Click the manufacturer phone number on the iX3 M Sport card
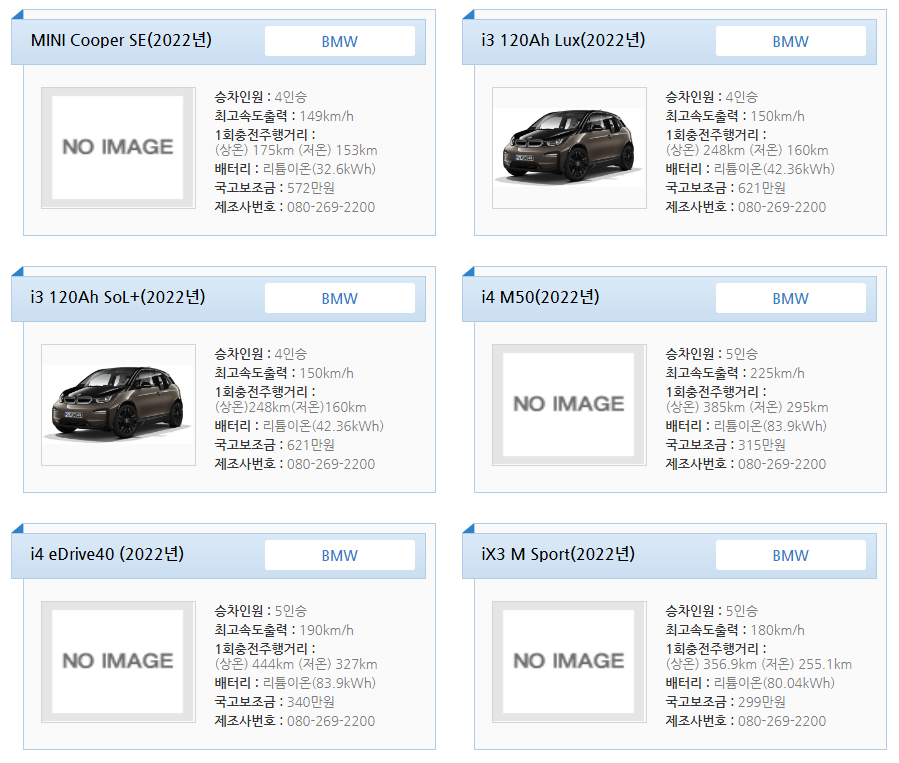 pyautogui.click(x=782, y=721)
